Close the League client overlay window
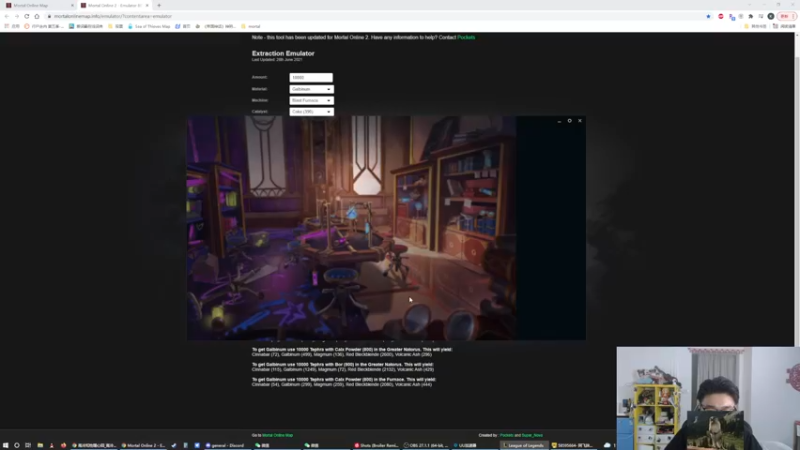The height and width of the screenshot is (450, 800). pos(580,121)
